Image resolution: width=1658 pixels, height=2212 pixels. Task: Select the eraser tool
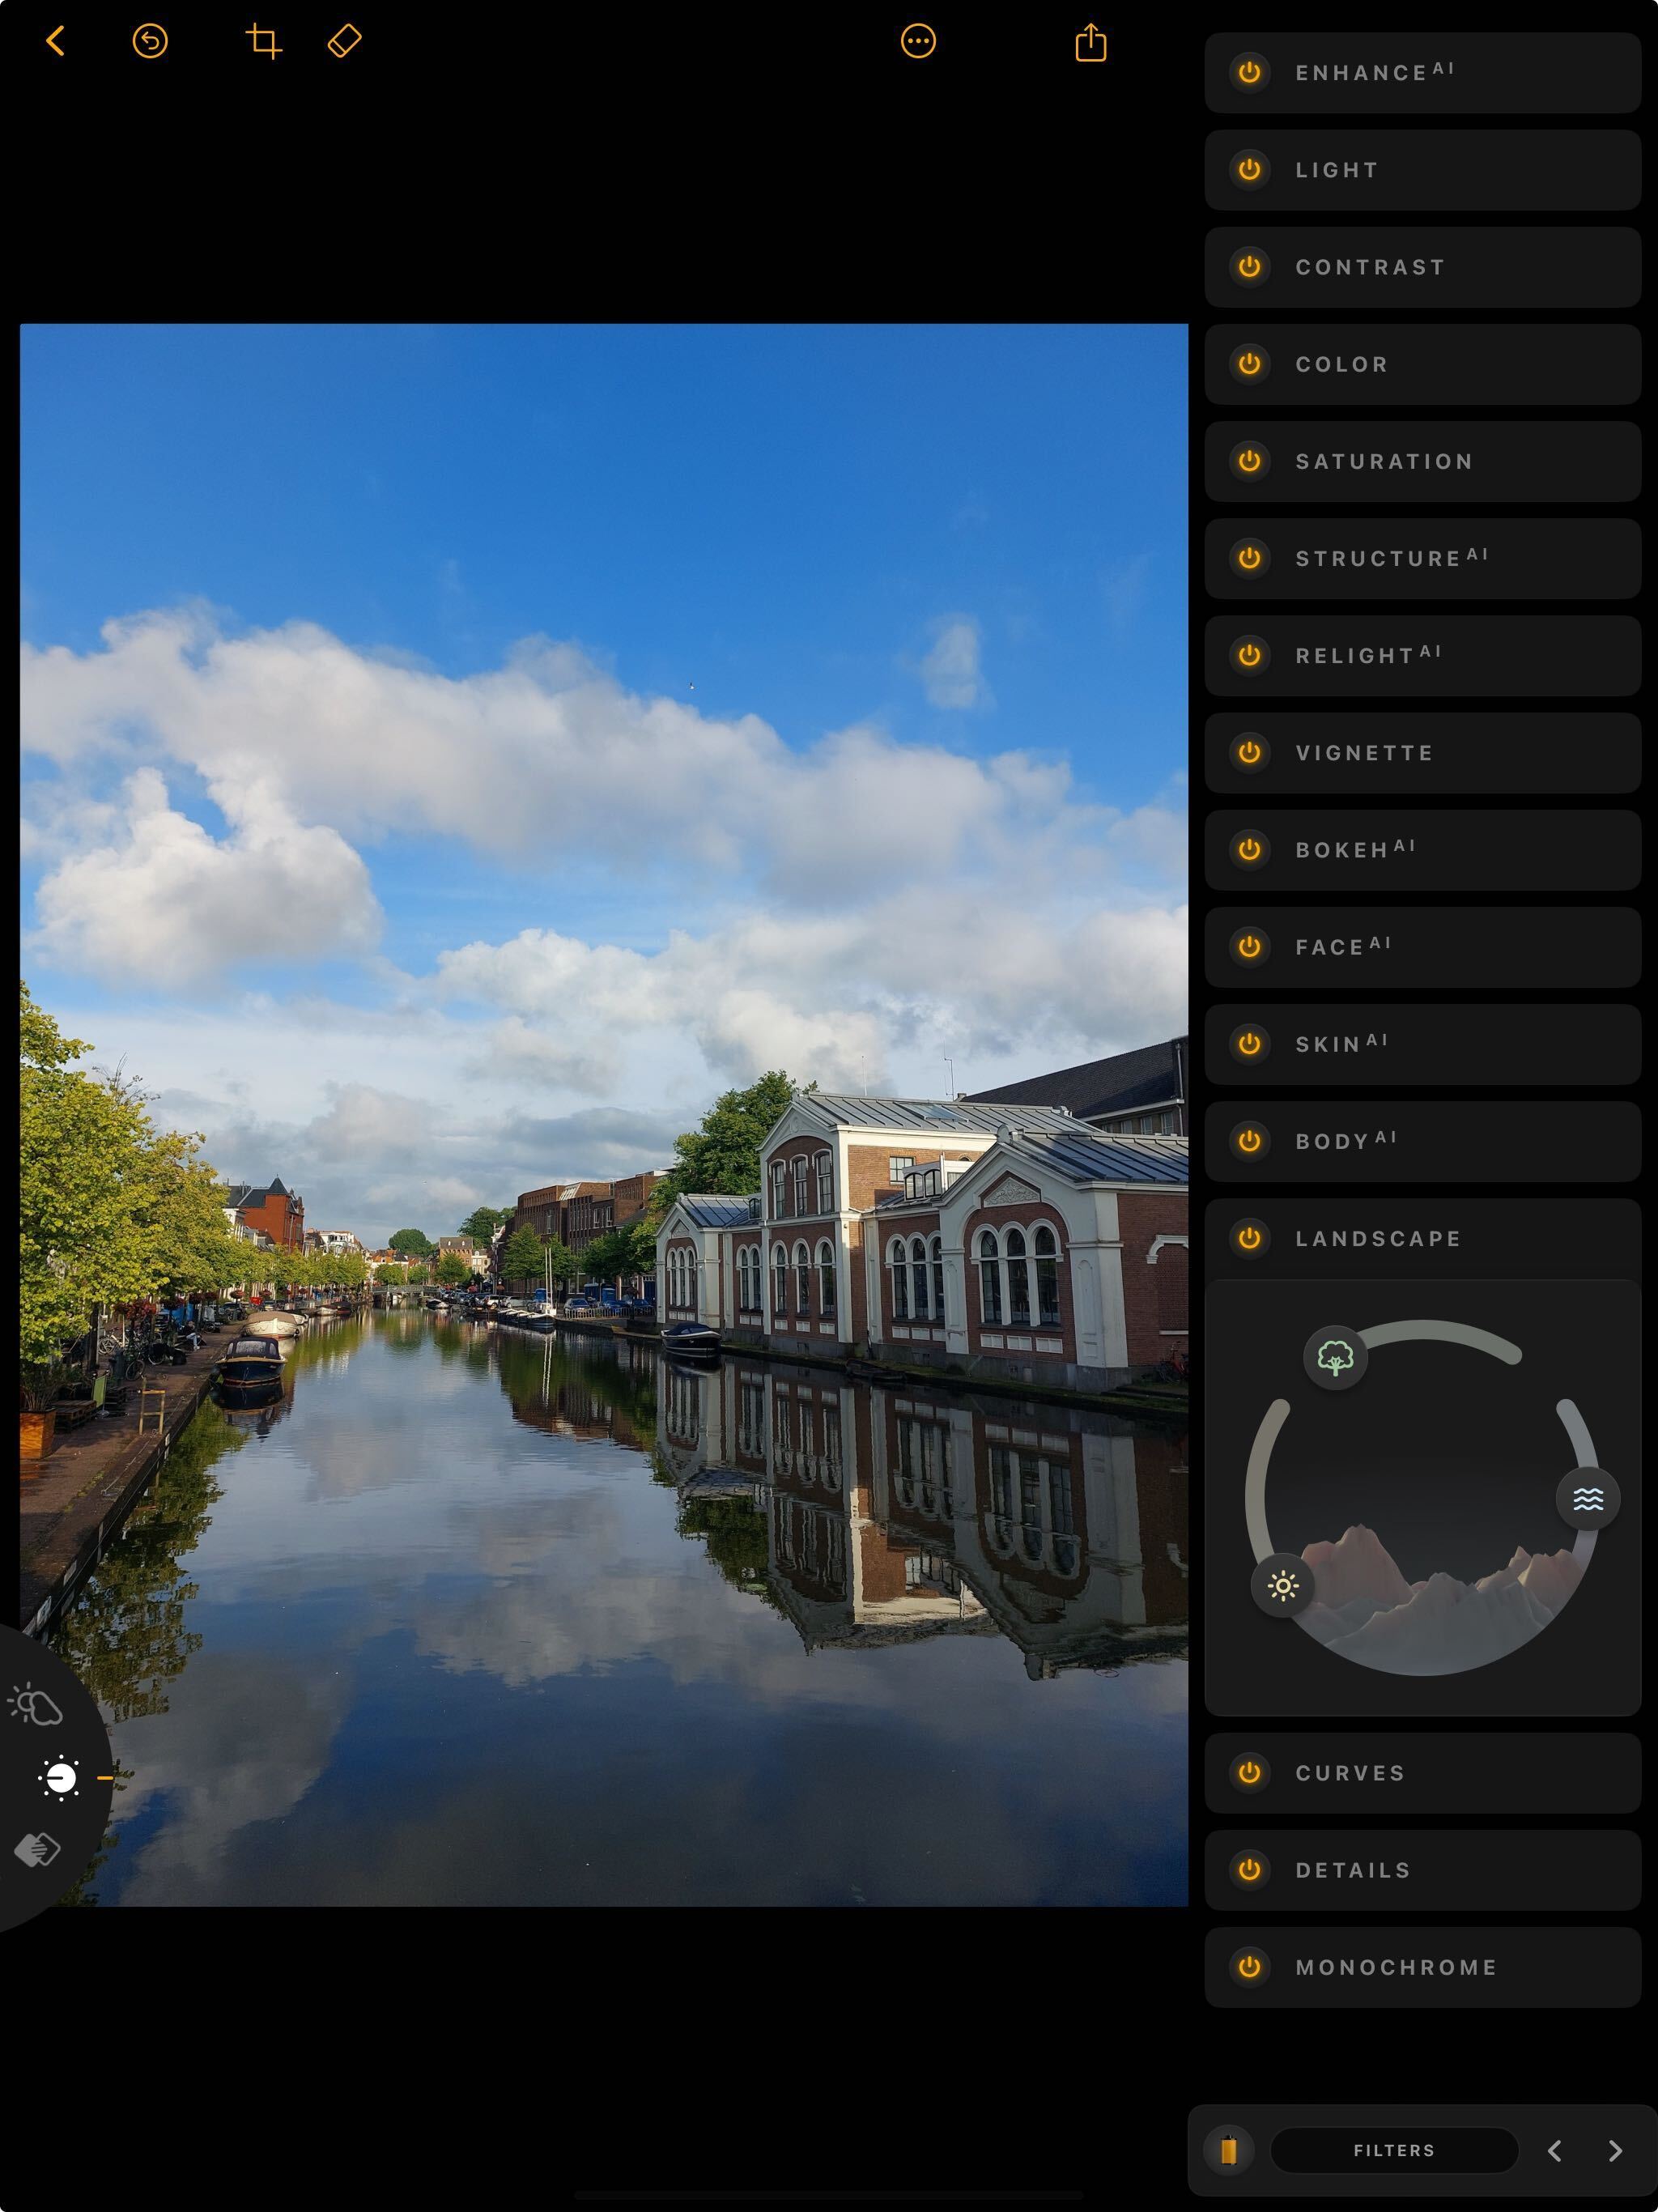(344, 41)
